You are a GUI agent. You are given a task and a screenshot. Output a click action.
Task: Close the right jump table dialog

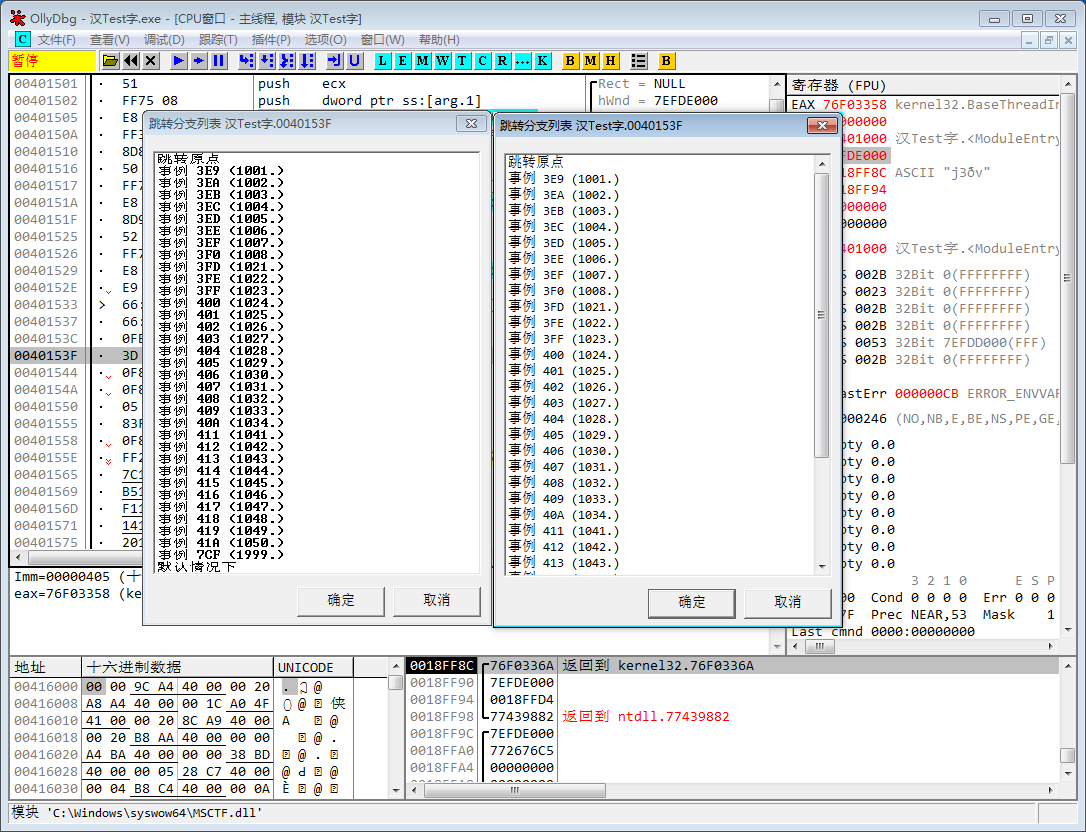click(822, 125)
